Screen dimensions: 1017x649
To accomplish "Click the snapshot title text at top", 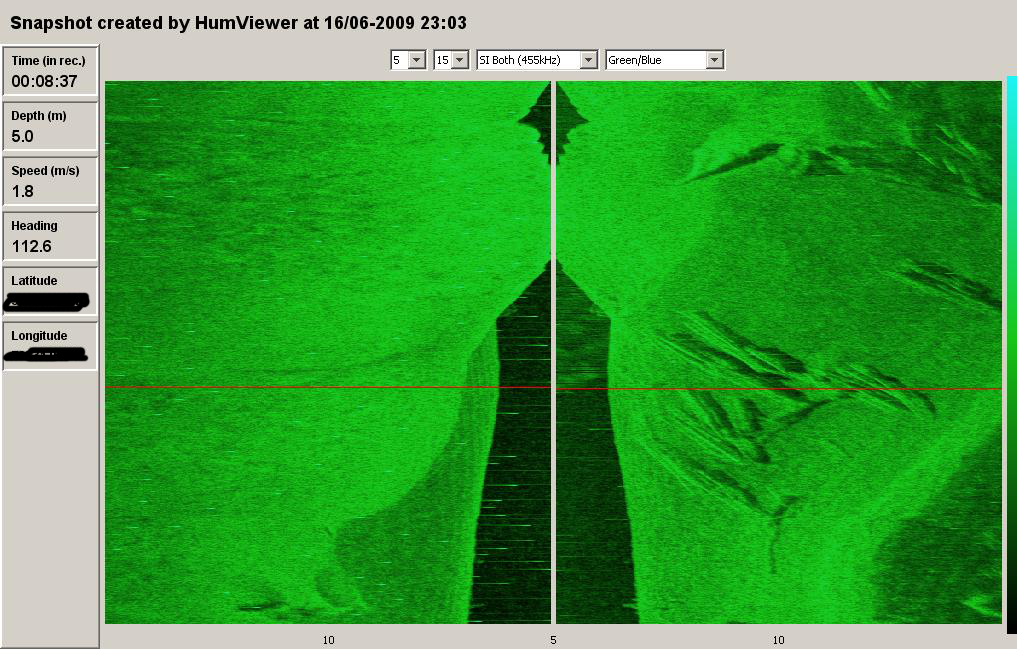I will [x=238, y=22].
